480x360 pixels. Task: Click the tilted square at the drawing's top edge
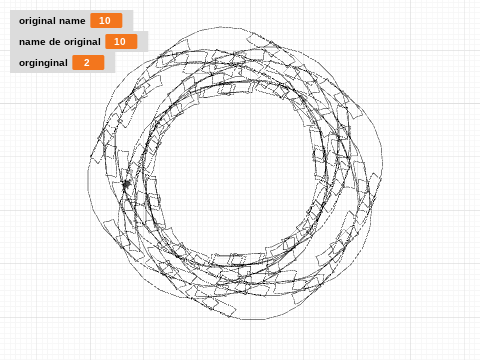click(x=257, y=40)
